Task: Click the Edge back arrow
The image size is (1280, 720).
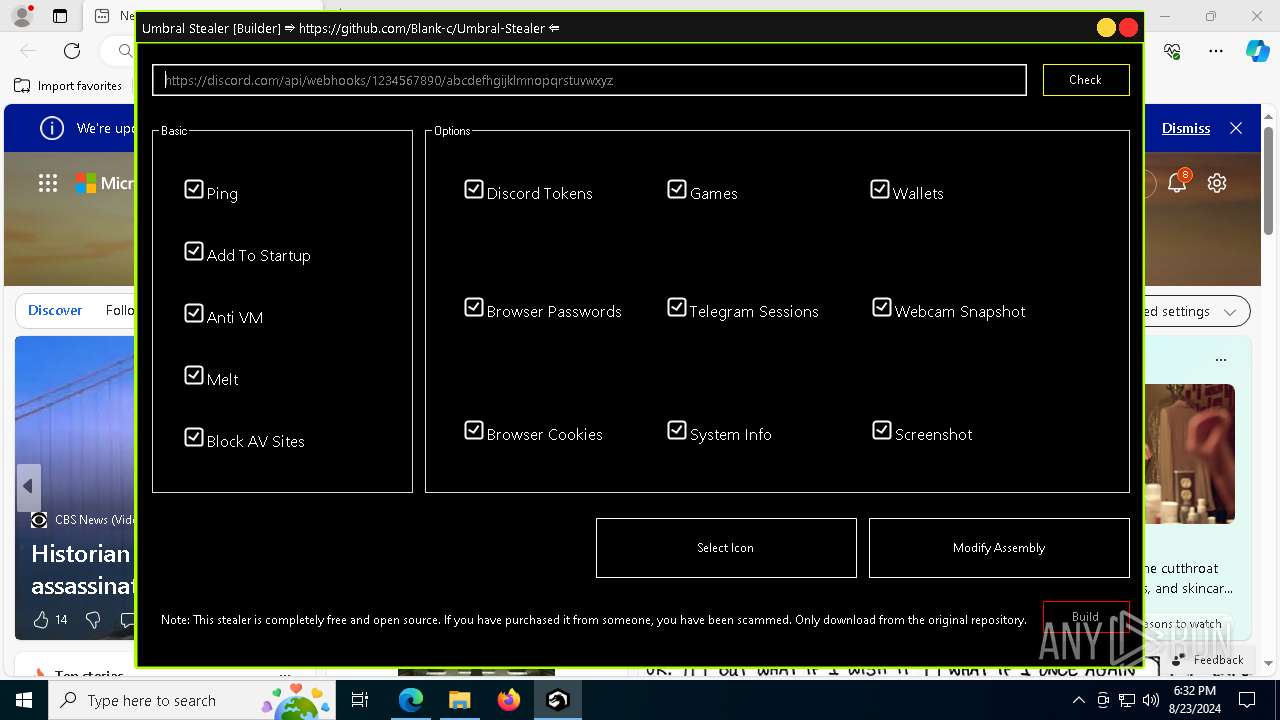Action: click(x=28, y=51)
